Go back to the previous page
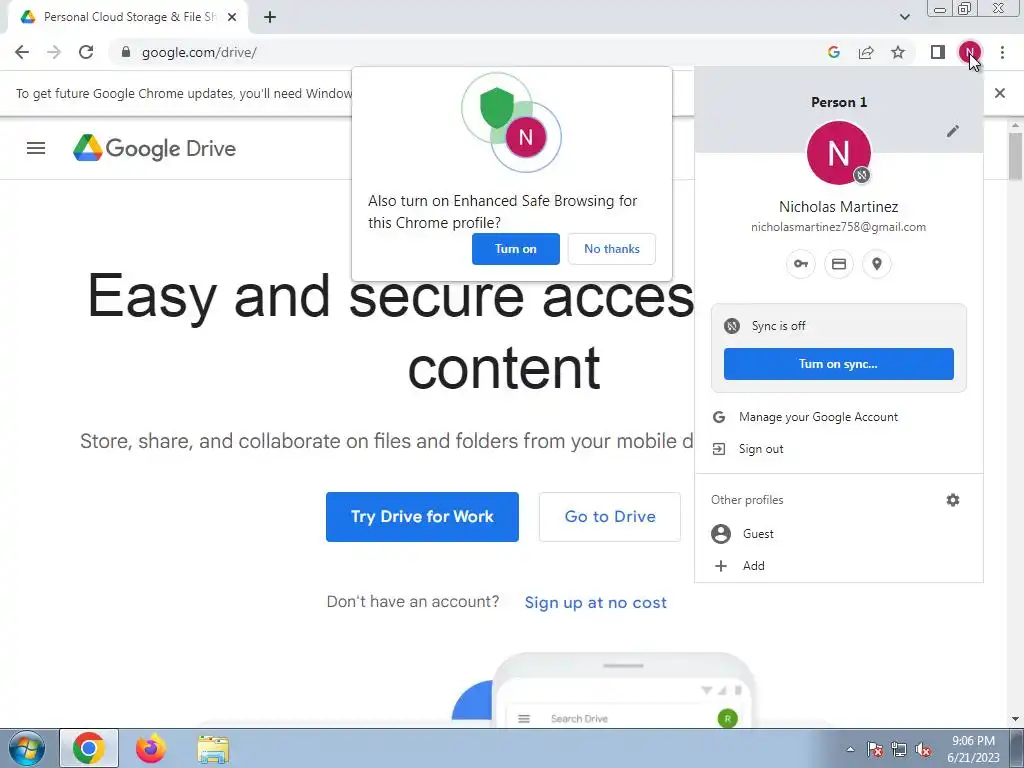This screenshot has width=1024, height=768. pos(22,52)
